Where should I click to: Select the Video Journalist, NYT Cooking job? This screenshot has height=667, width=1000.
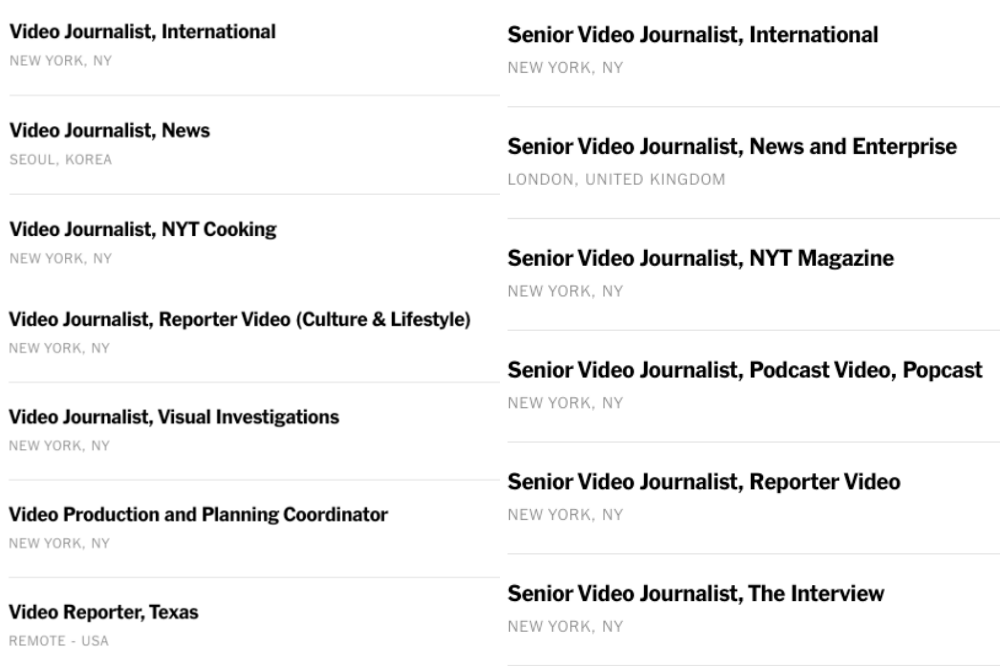tap(143, 230)
